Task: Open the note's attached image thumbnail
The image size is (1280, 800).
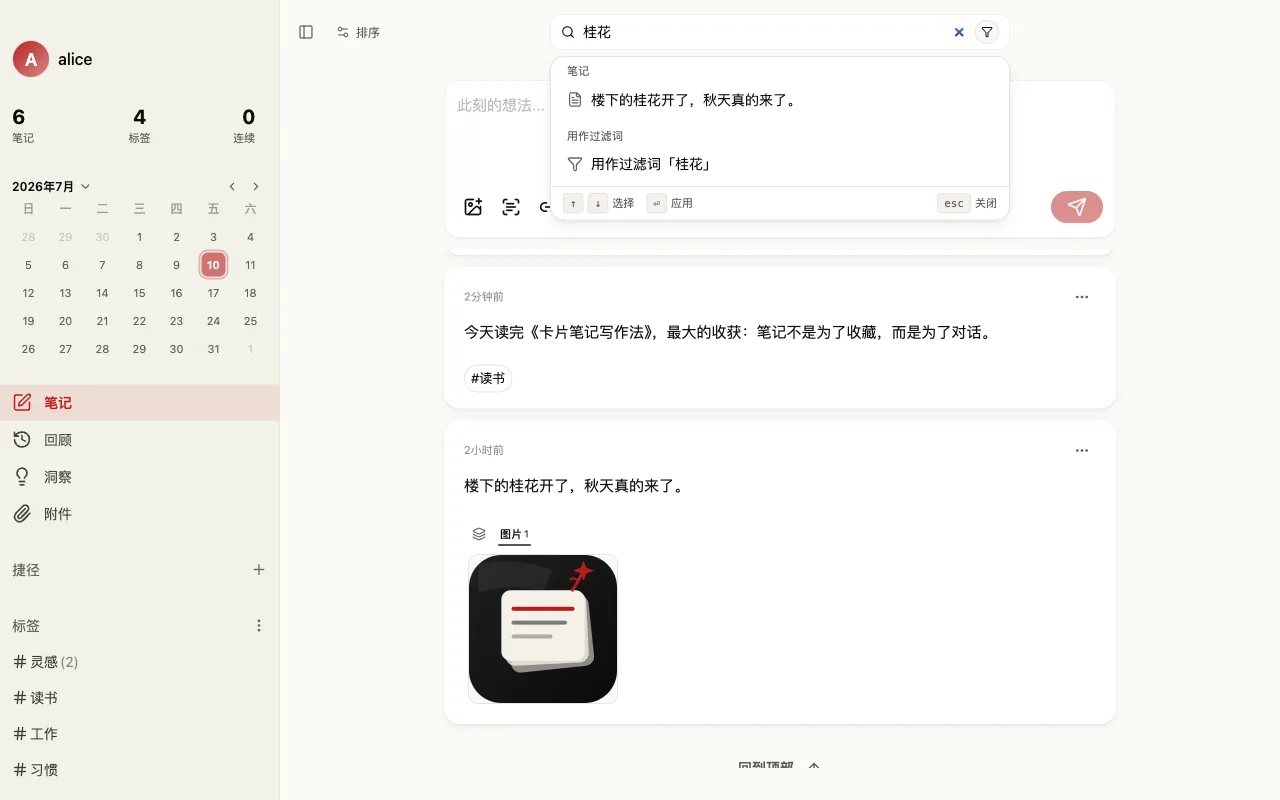Action: (543, 629)
